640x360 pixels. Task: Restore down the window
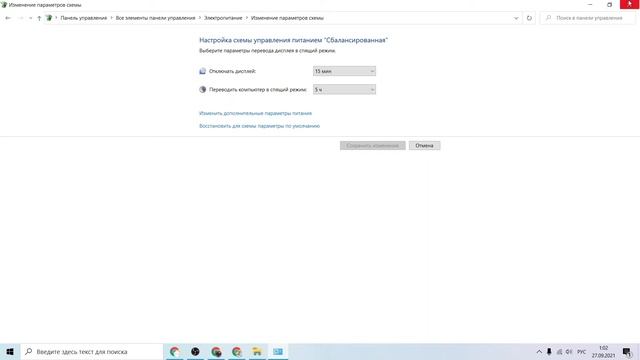coord(609,4)
